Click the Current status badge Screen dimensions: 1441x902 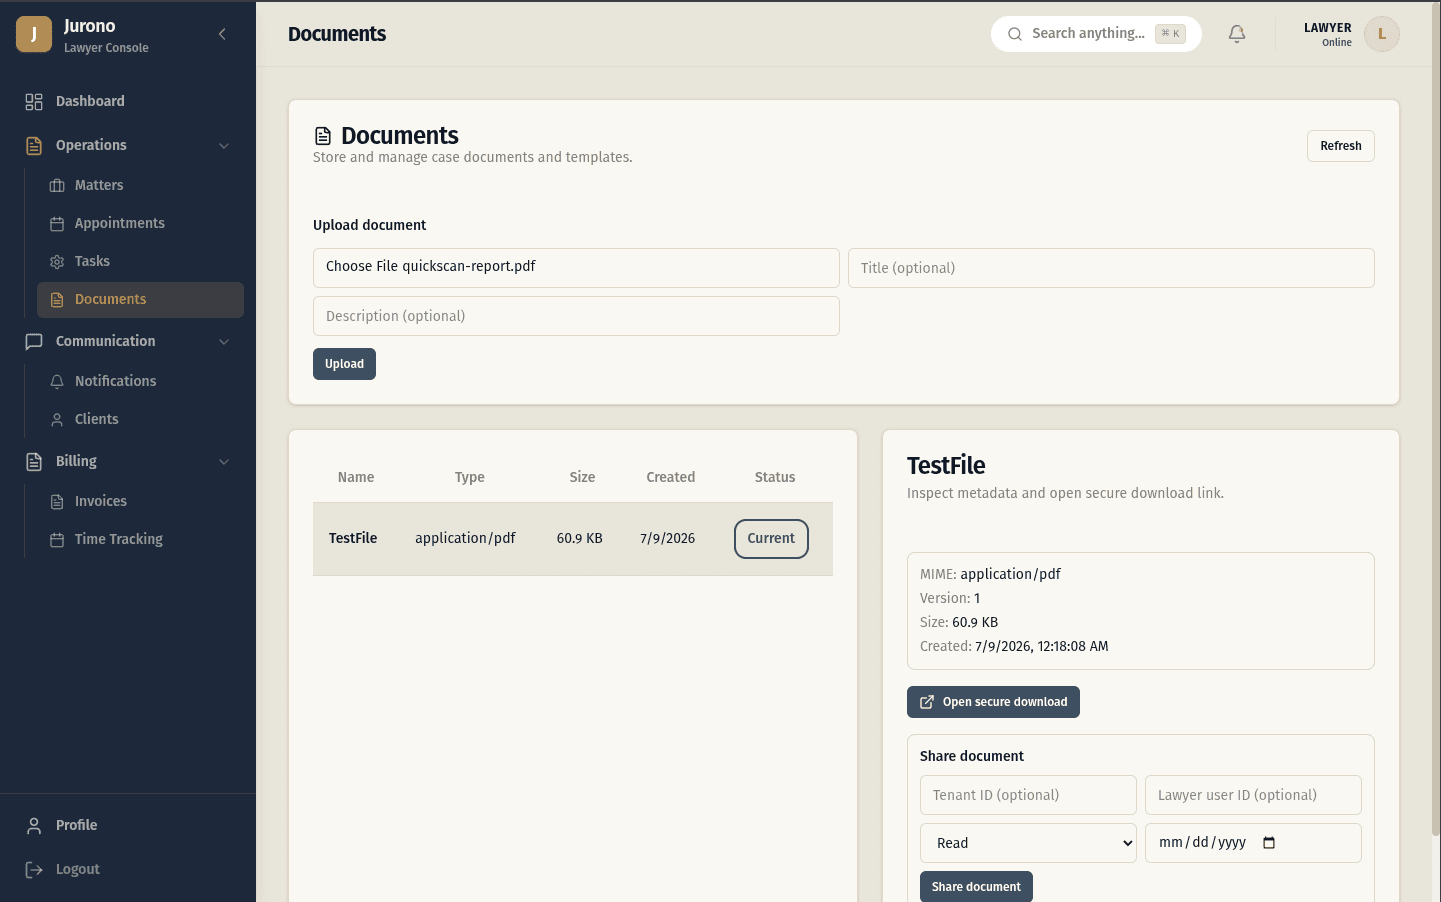click(x=771, y=539)
